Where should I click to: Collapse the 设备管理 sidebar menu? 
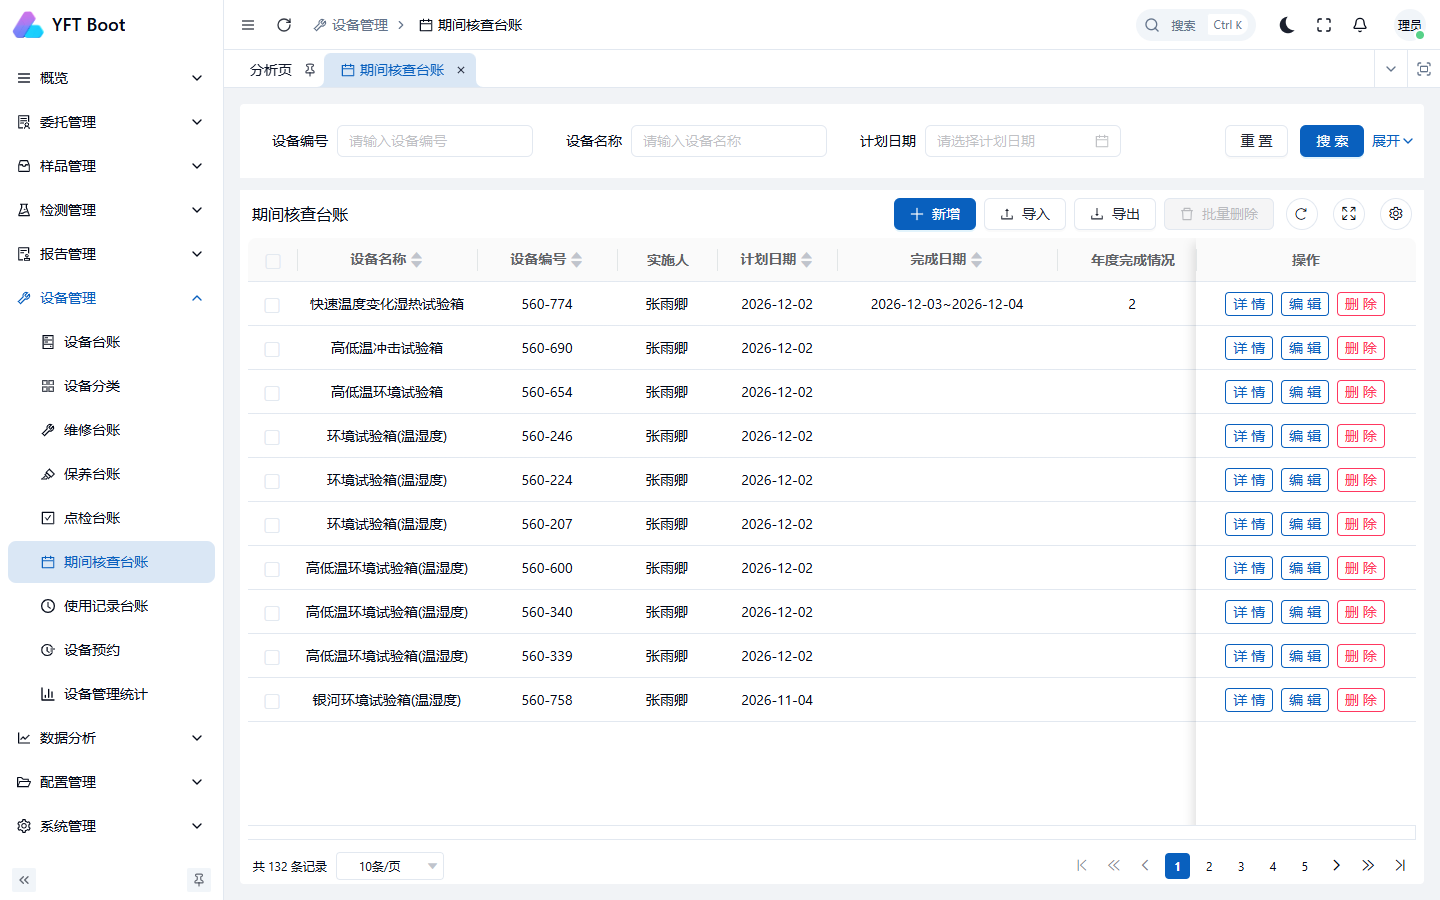click(x=111, y=298)
